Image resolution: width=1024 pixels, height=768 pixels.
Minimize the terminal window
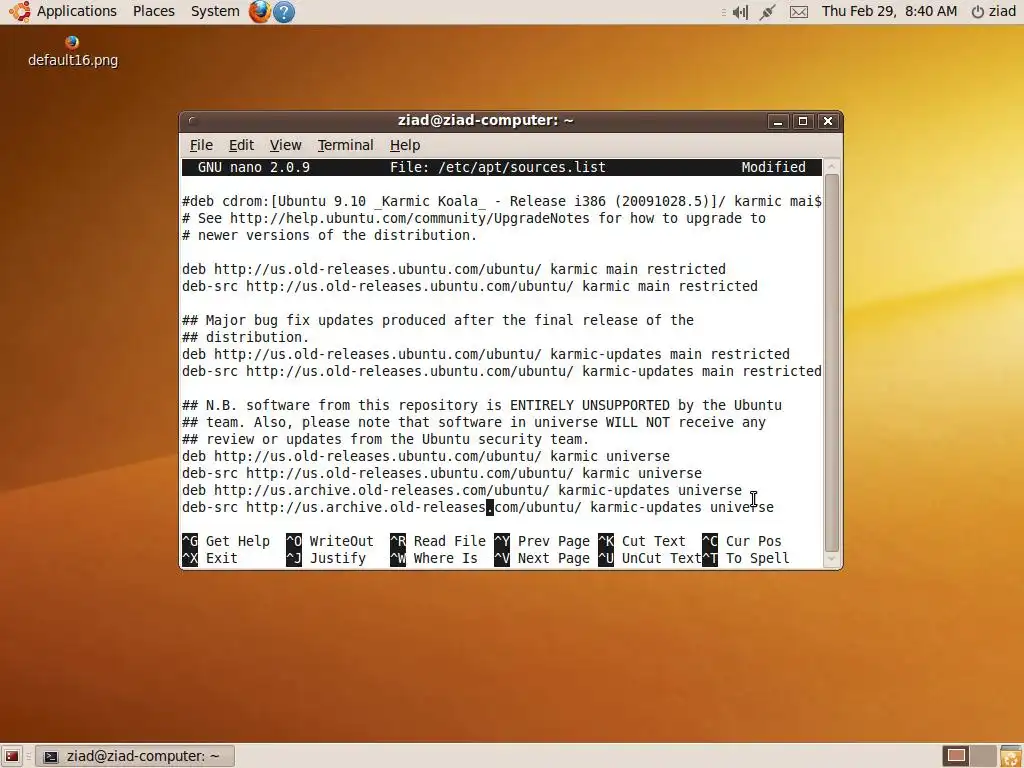coord(777,121)
